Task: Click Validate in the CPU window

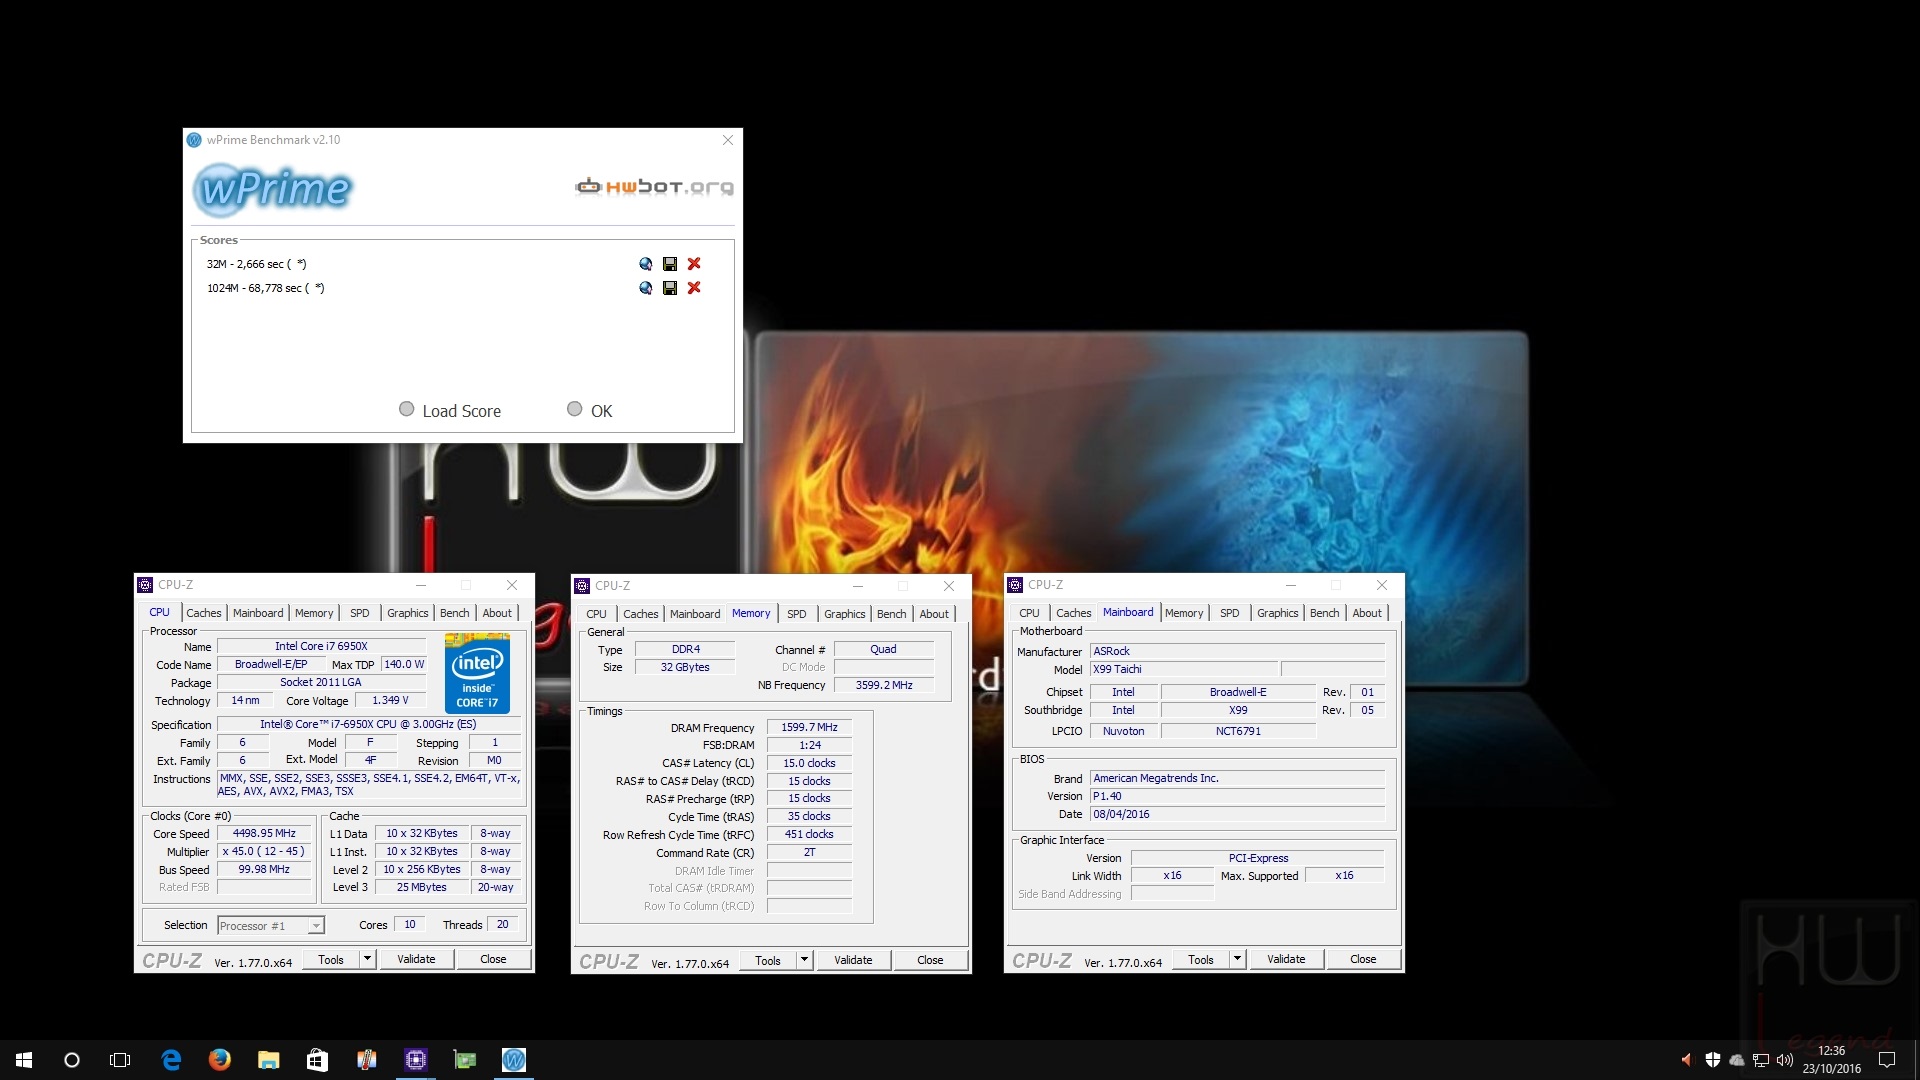Action: pyautogui.click(x=416, y=959)
